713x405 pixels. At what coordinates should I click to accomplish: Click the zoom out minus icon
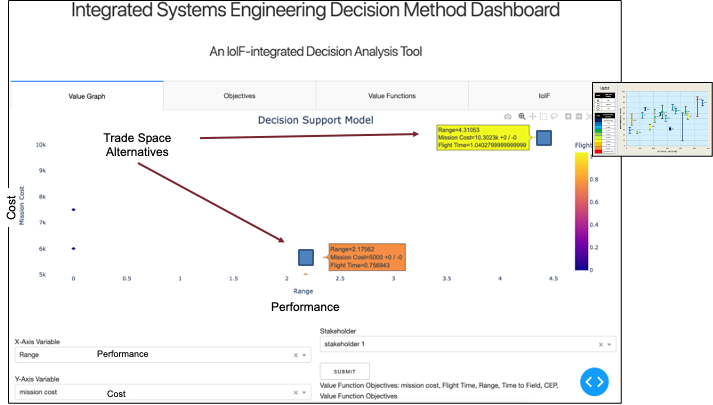579,117
